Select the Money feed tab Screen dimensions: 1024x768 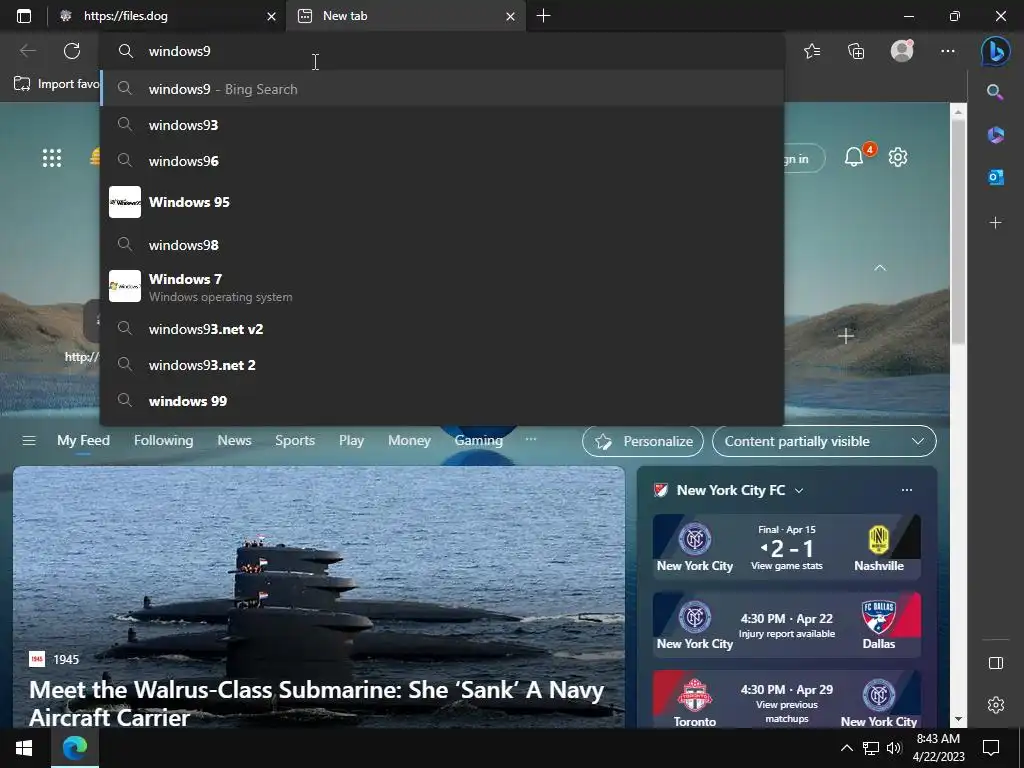point(409,441)
